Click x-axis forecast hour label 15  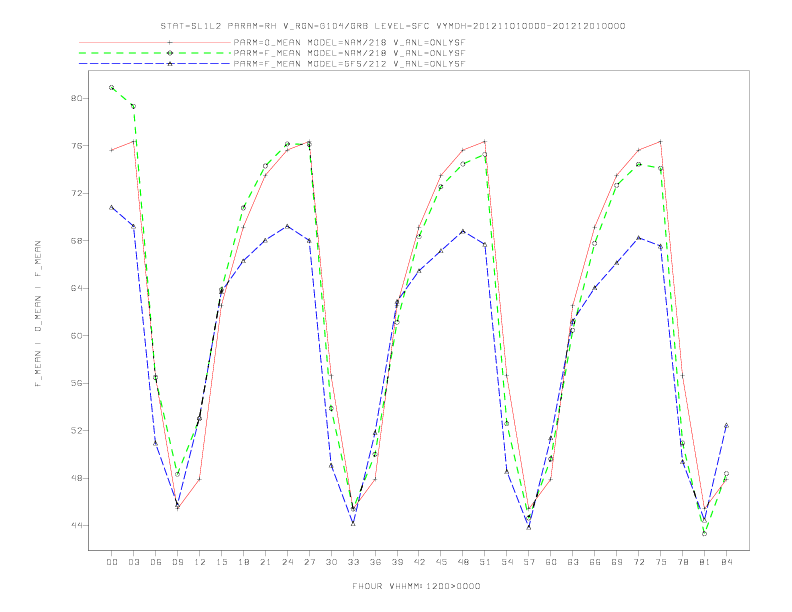tap(221, 562)
